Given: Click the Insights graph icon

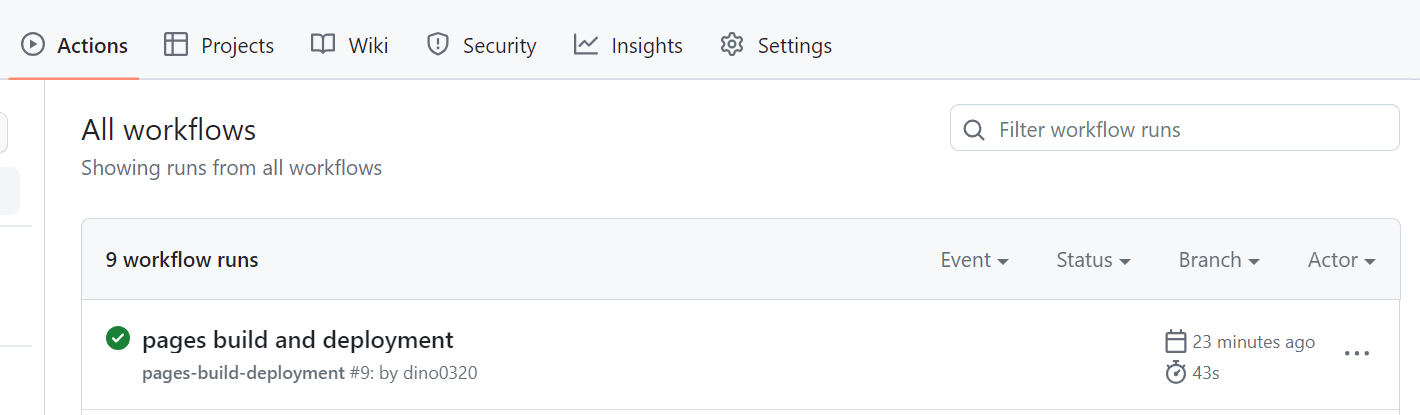Looking at the screenshot, I should tap(586, 45).
